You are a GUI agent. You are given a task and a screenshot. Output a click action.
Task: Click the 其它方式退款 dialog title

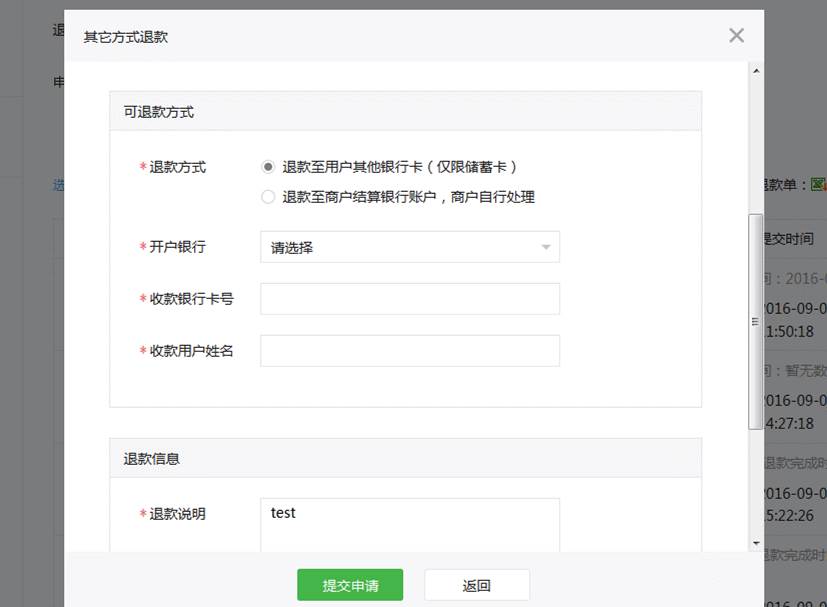point(126,37)
